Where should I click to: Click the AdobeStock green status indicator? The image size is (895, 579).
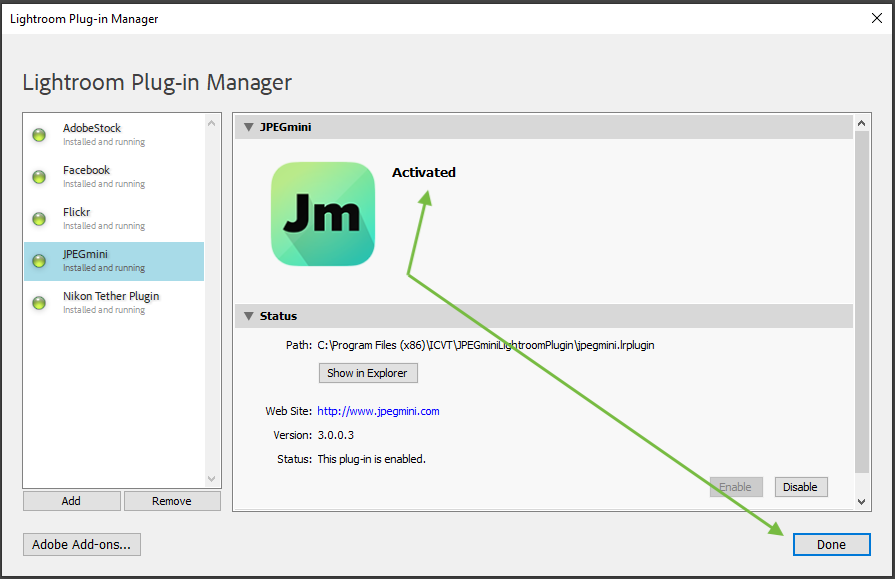[39, 135]
